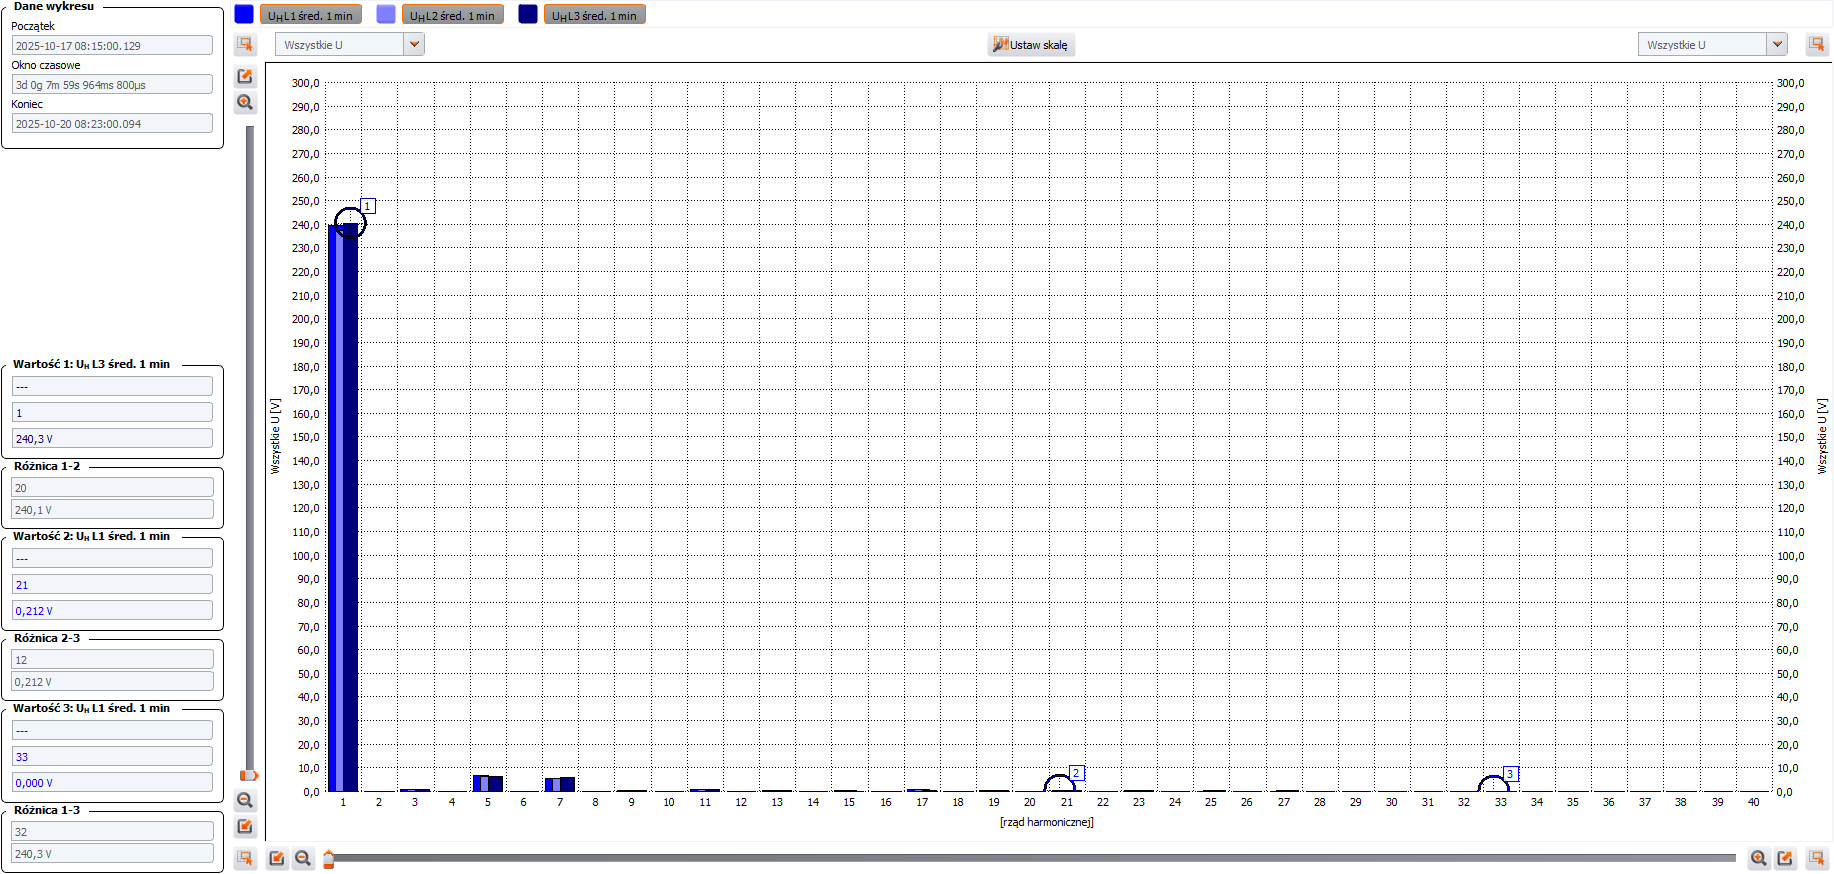
Task: Click the horizontal zoom-out magnifier at bottom left
Action: tap(303, 859)
